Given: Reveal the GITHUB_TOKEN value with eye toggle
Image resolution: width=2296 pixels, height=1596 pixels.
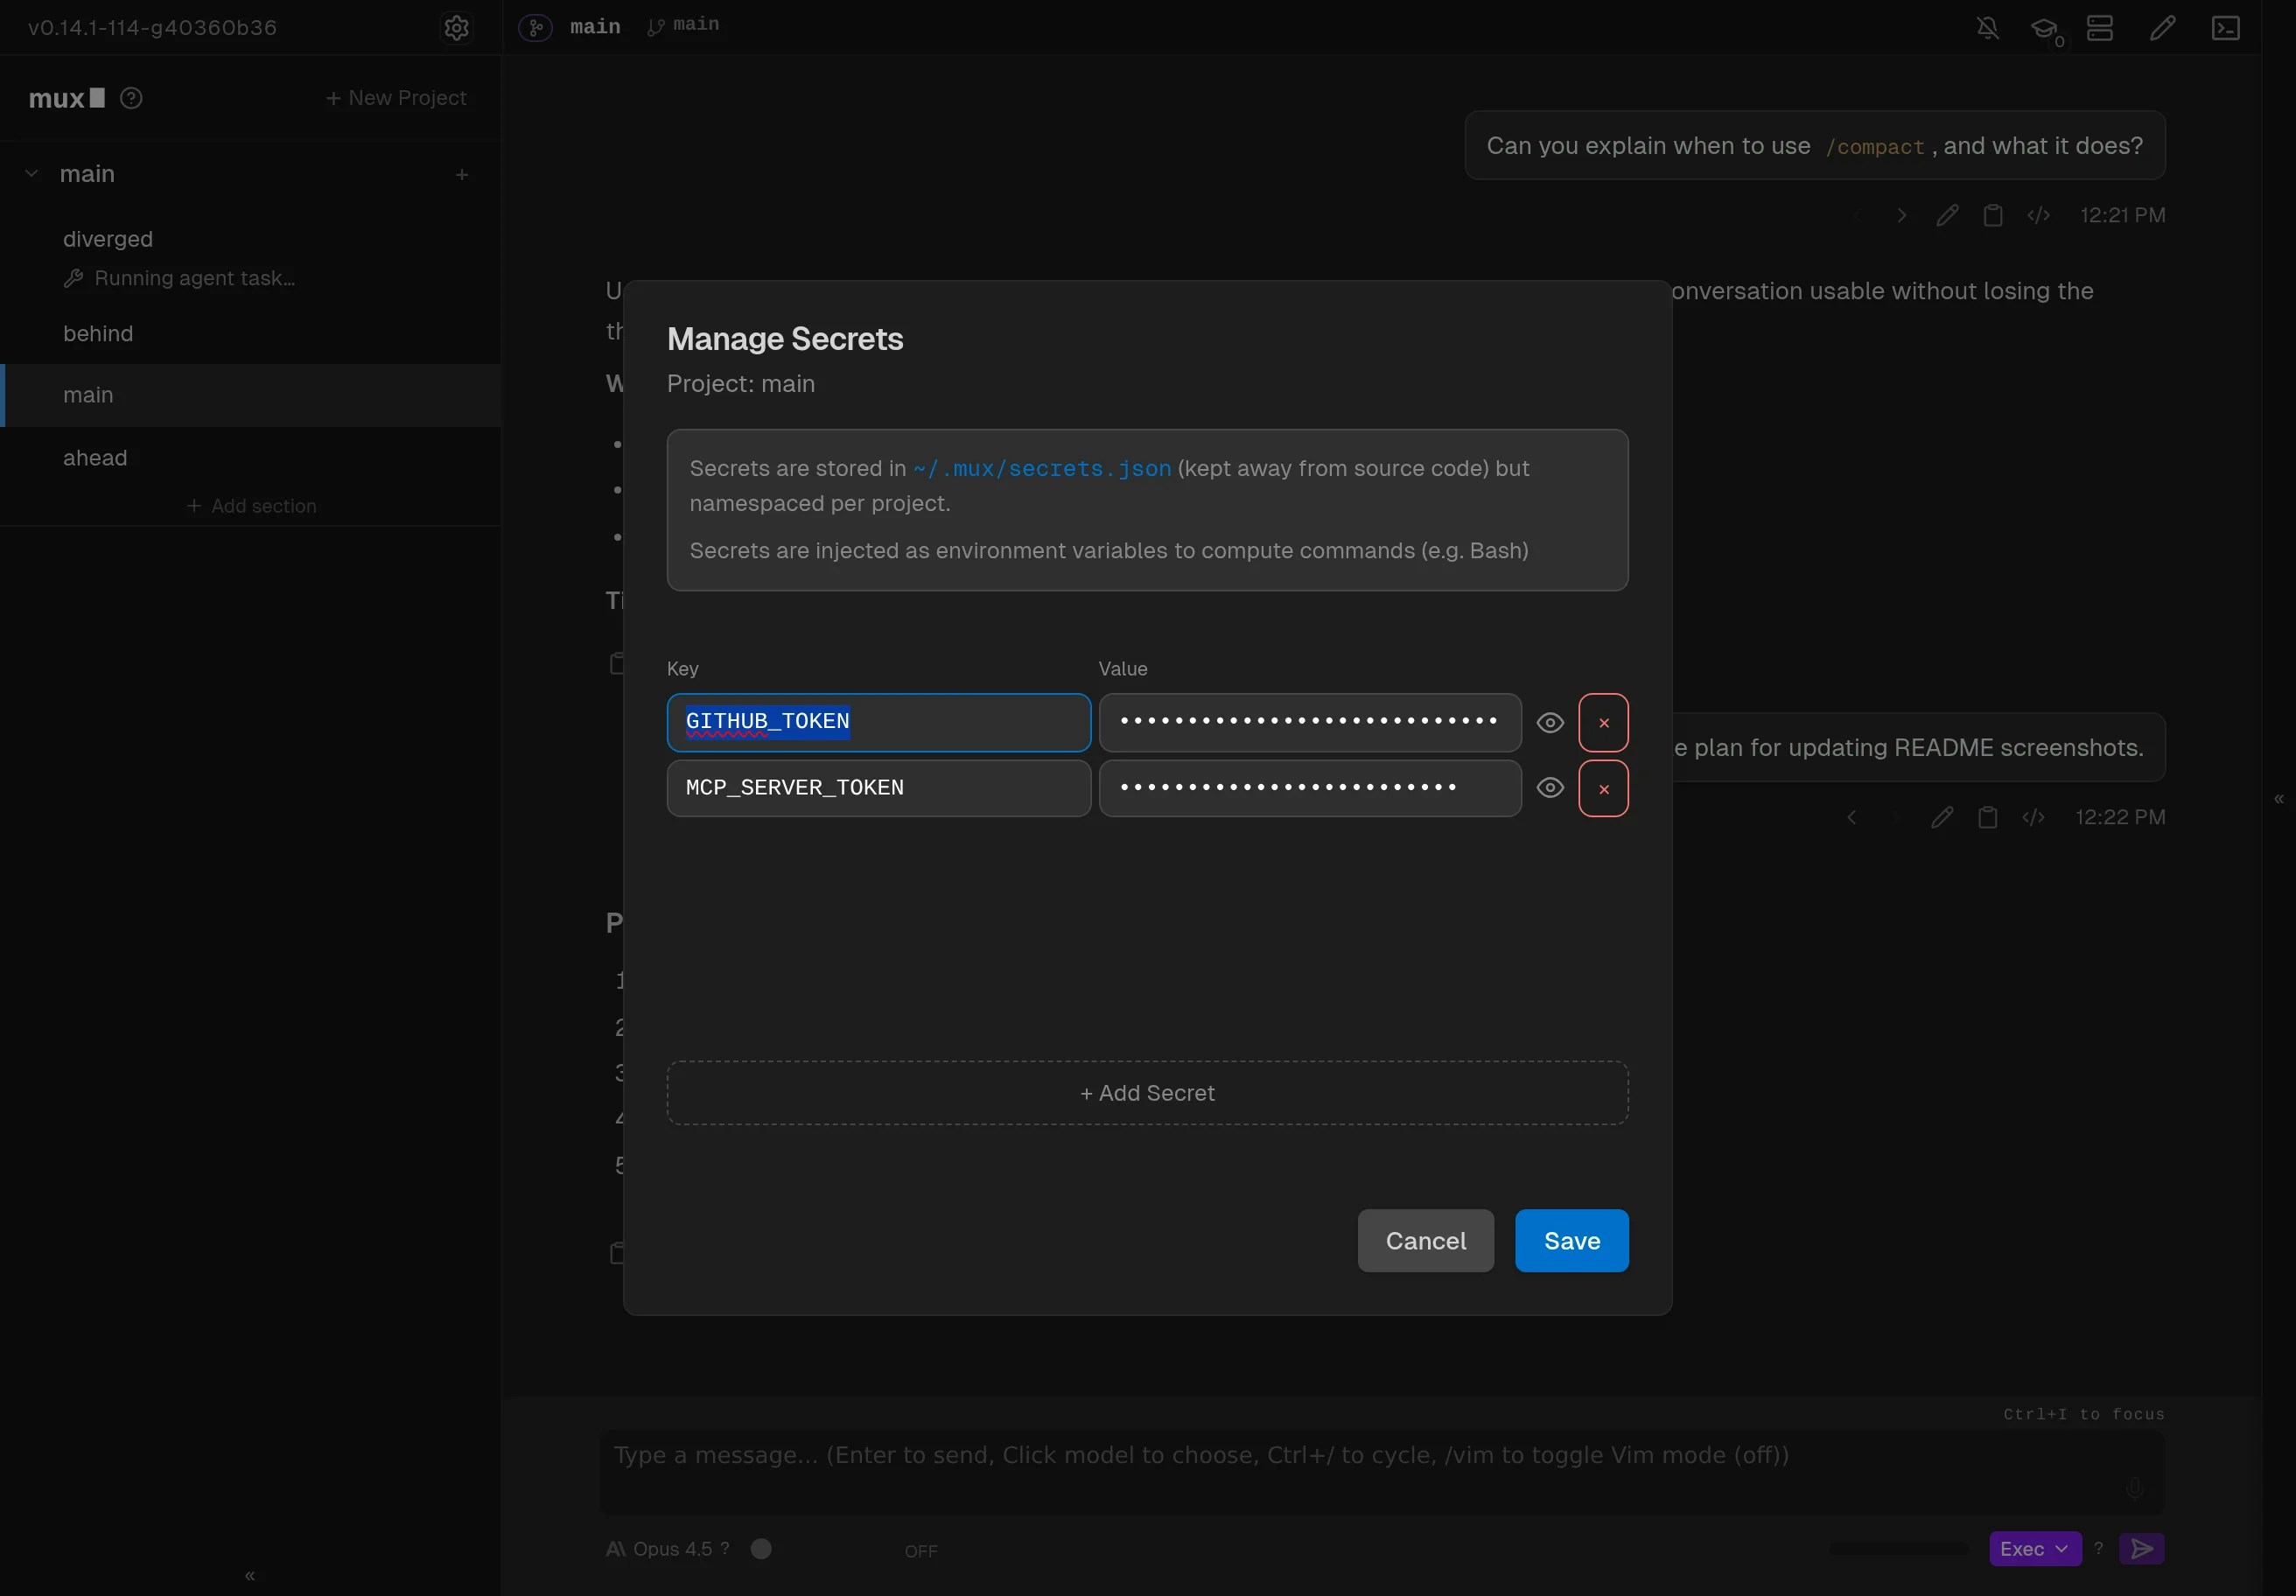Looking at the screenshot, I should click(1550, 722).
